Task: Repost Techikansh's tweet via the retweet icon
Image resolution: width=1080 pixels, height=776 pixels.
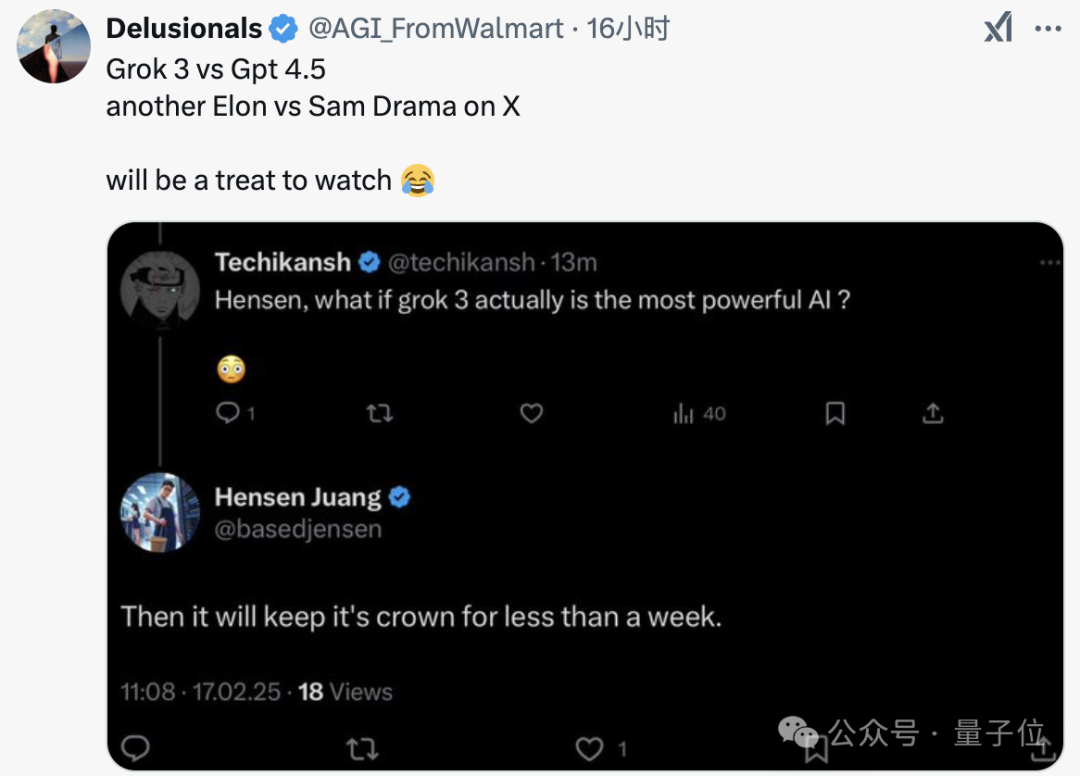Action: pos(379,413)
